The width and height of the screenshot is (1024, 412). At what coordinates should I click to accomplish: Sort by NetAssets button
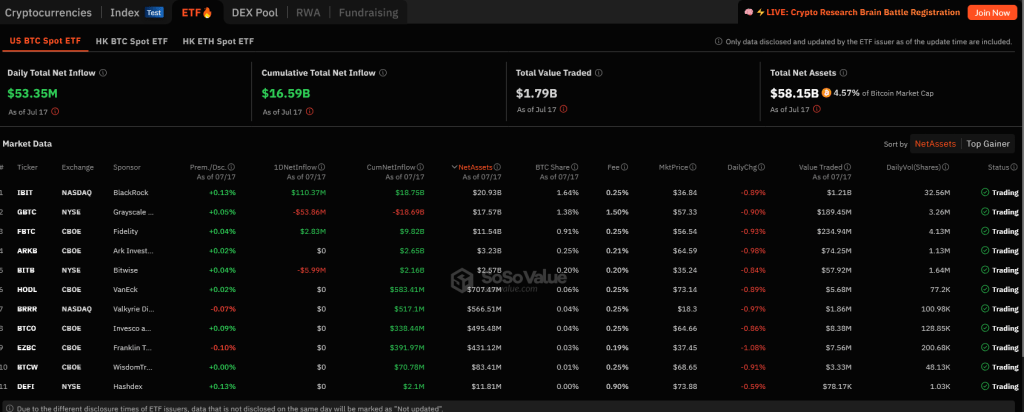935,144
